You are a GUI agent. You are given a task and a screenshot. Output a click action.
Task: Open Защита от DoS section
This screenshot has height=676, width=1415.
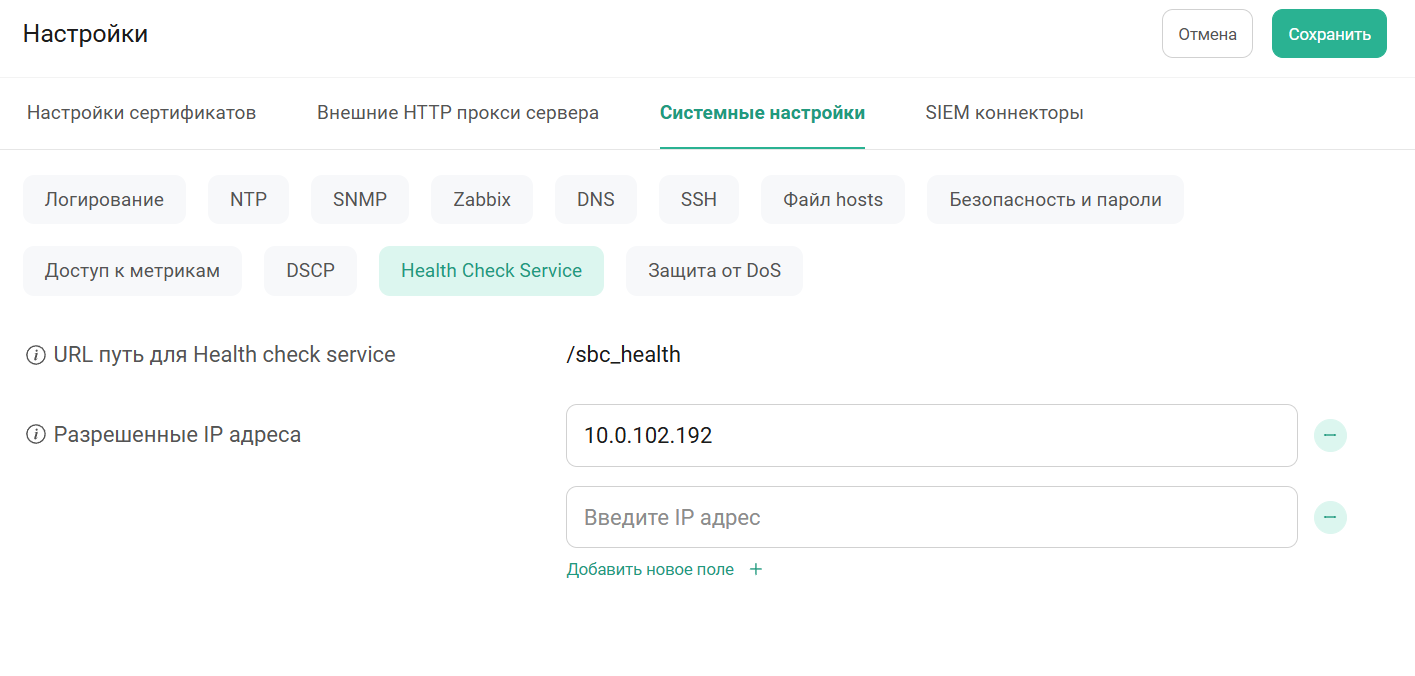coord(714,271)
